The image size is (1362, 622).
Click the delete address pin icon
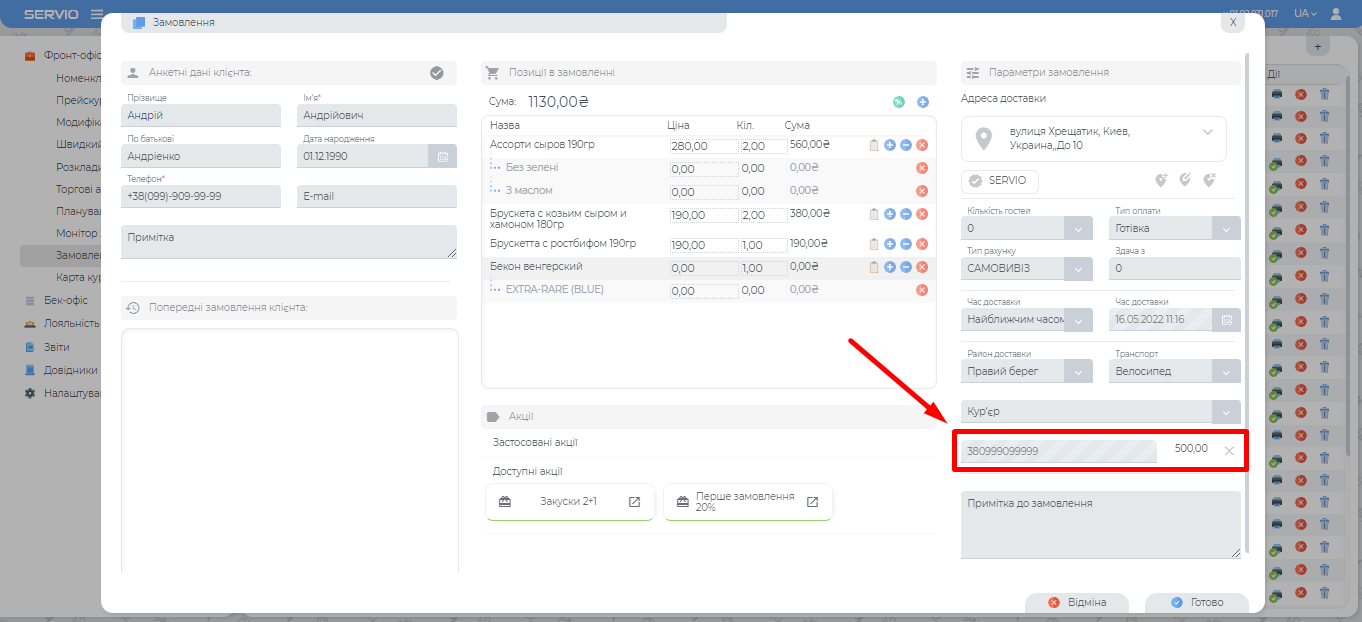1209,181
